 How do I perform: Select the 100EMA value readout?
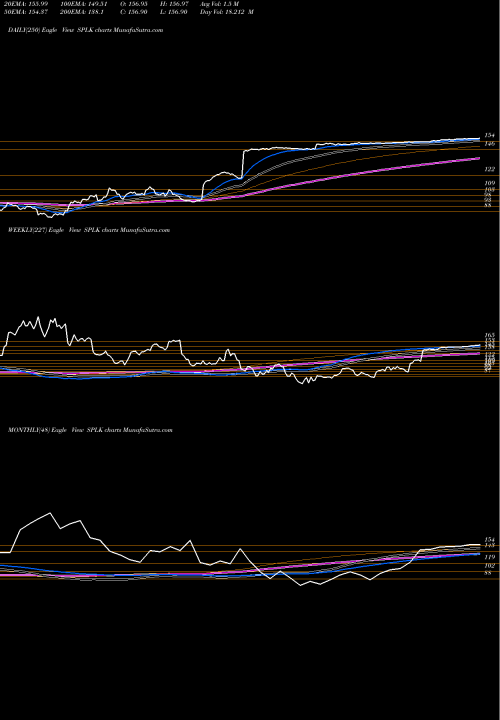pos(83,4)
